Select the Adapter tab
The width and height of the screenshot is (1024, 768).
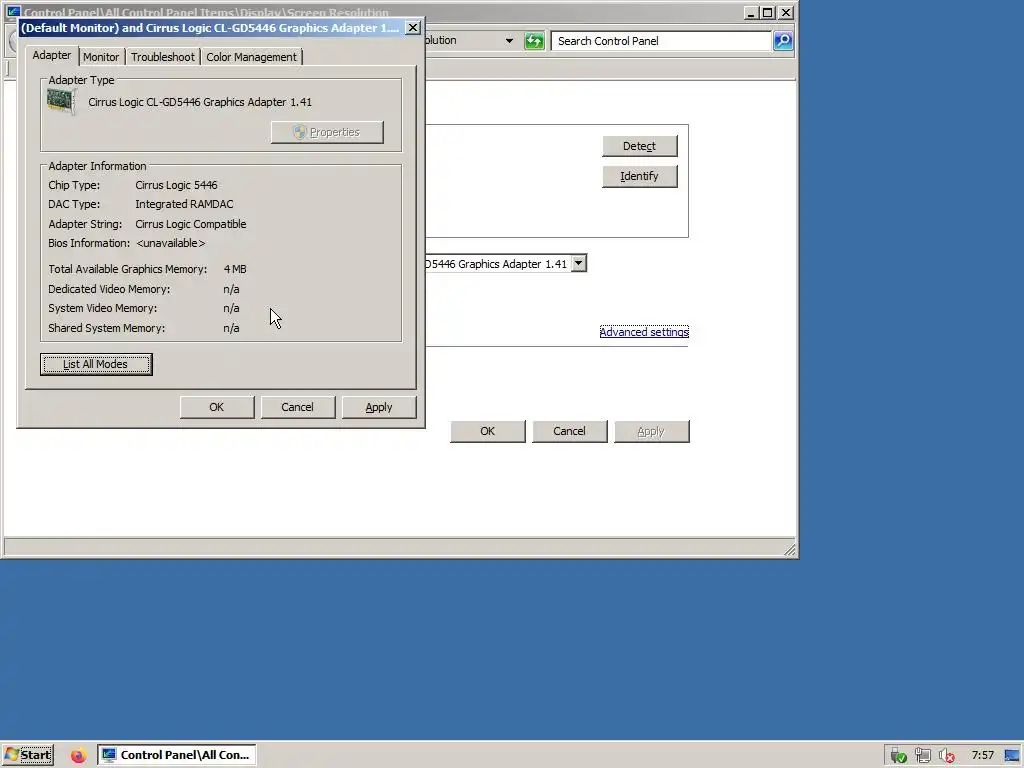52,56
